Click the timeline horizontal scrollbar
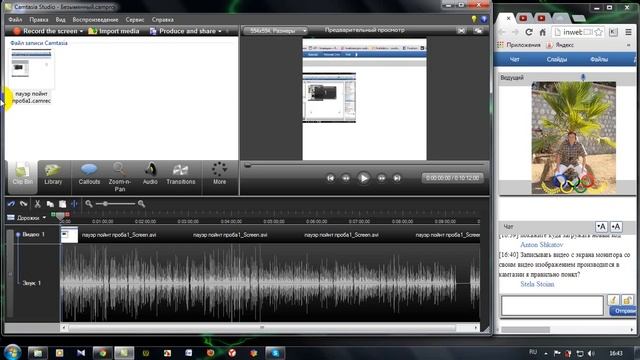 [262, 327]
